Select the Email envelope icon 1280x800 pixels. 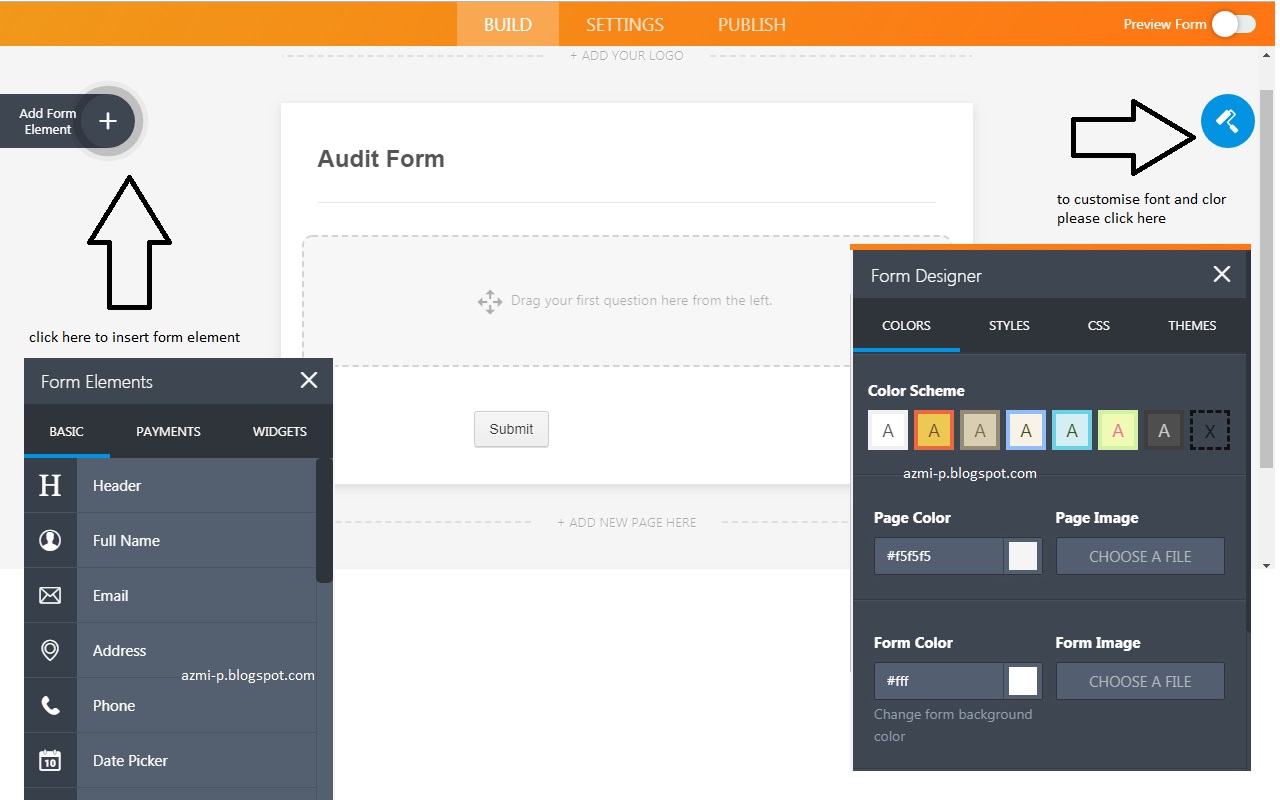[x=50, y=596]
